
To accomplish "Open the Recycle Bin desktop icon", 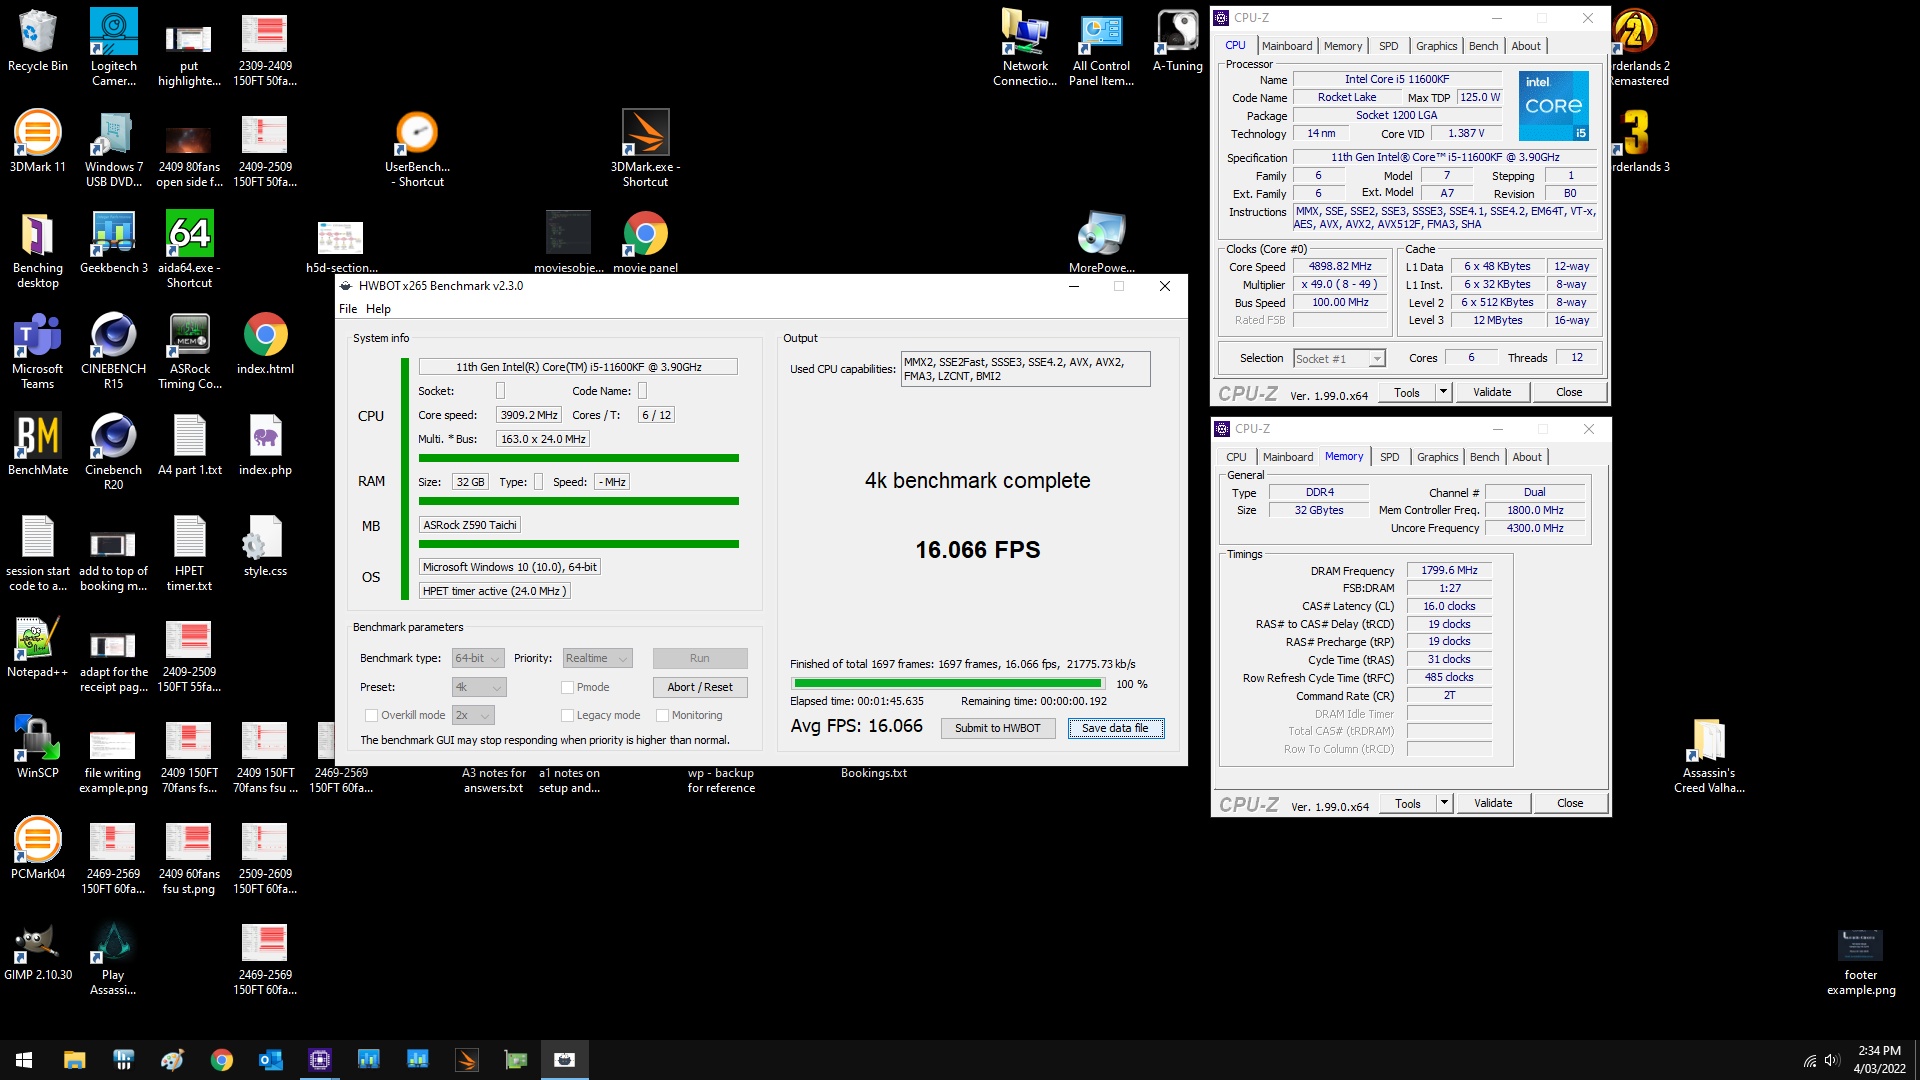I will (38, 41).
